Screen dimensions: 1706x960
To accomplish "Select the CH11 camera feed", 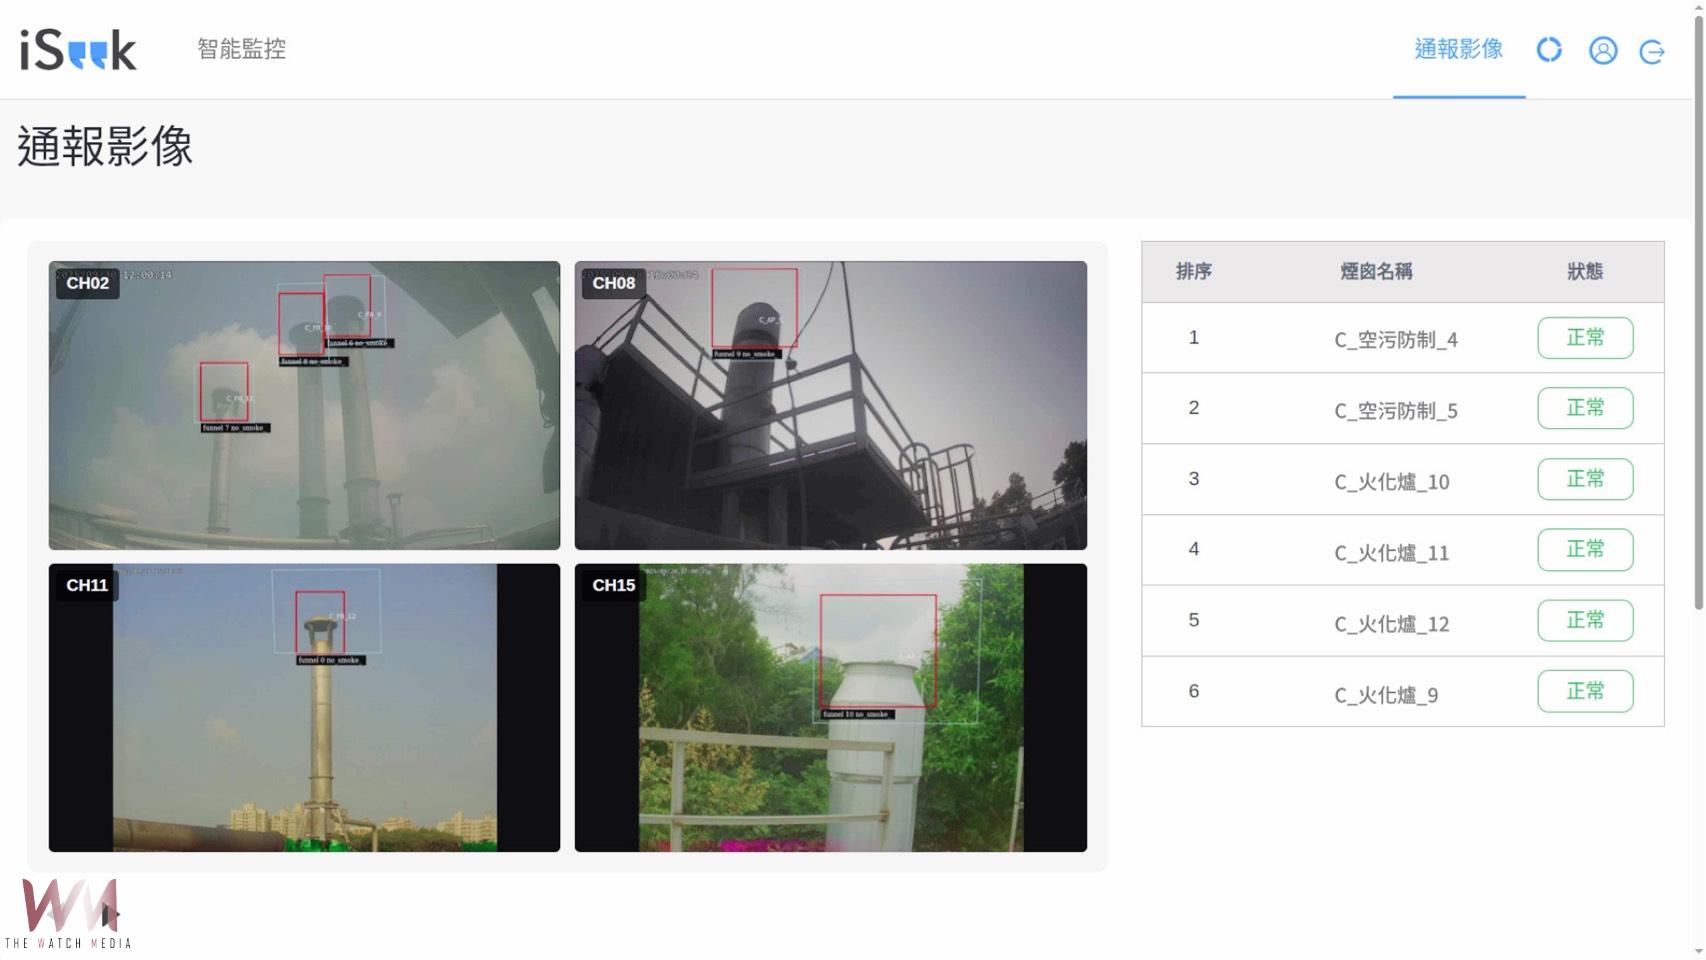I will click(x=304, y=707).
